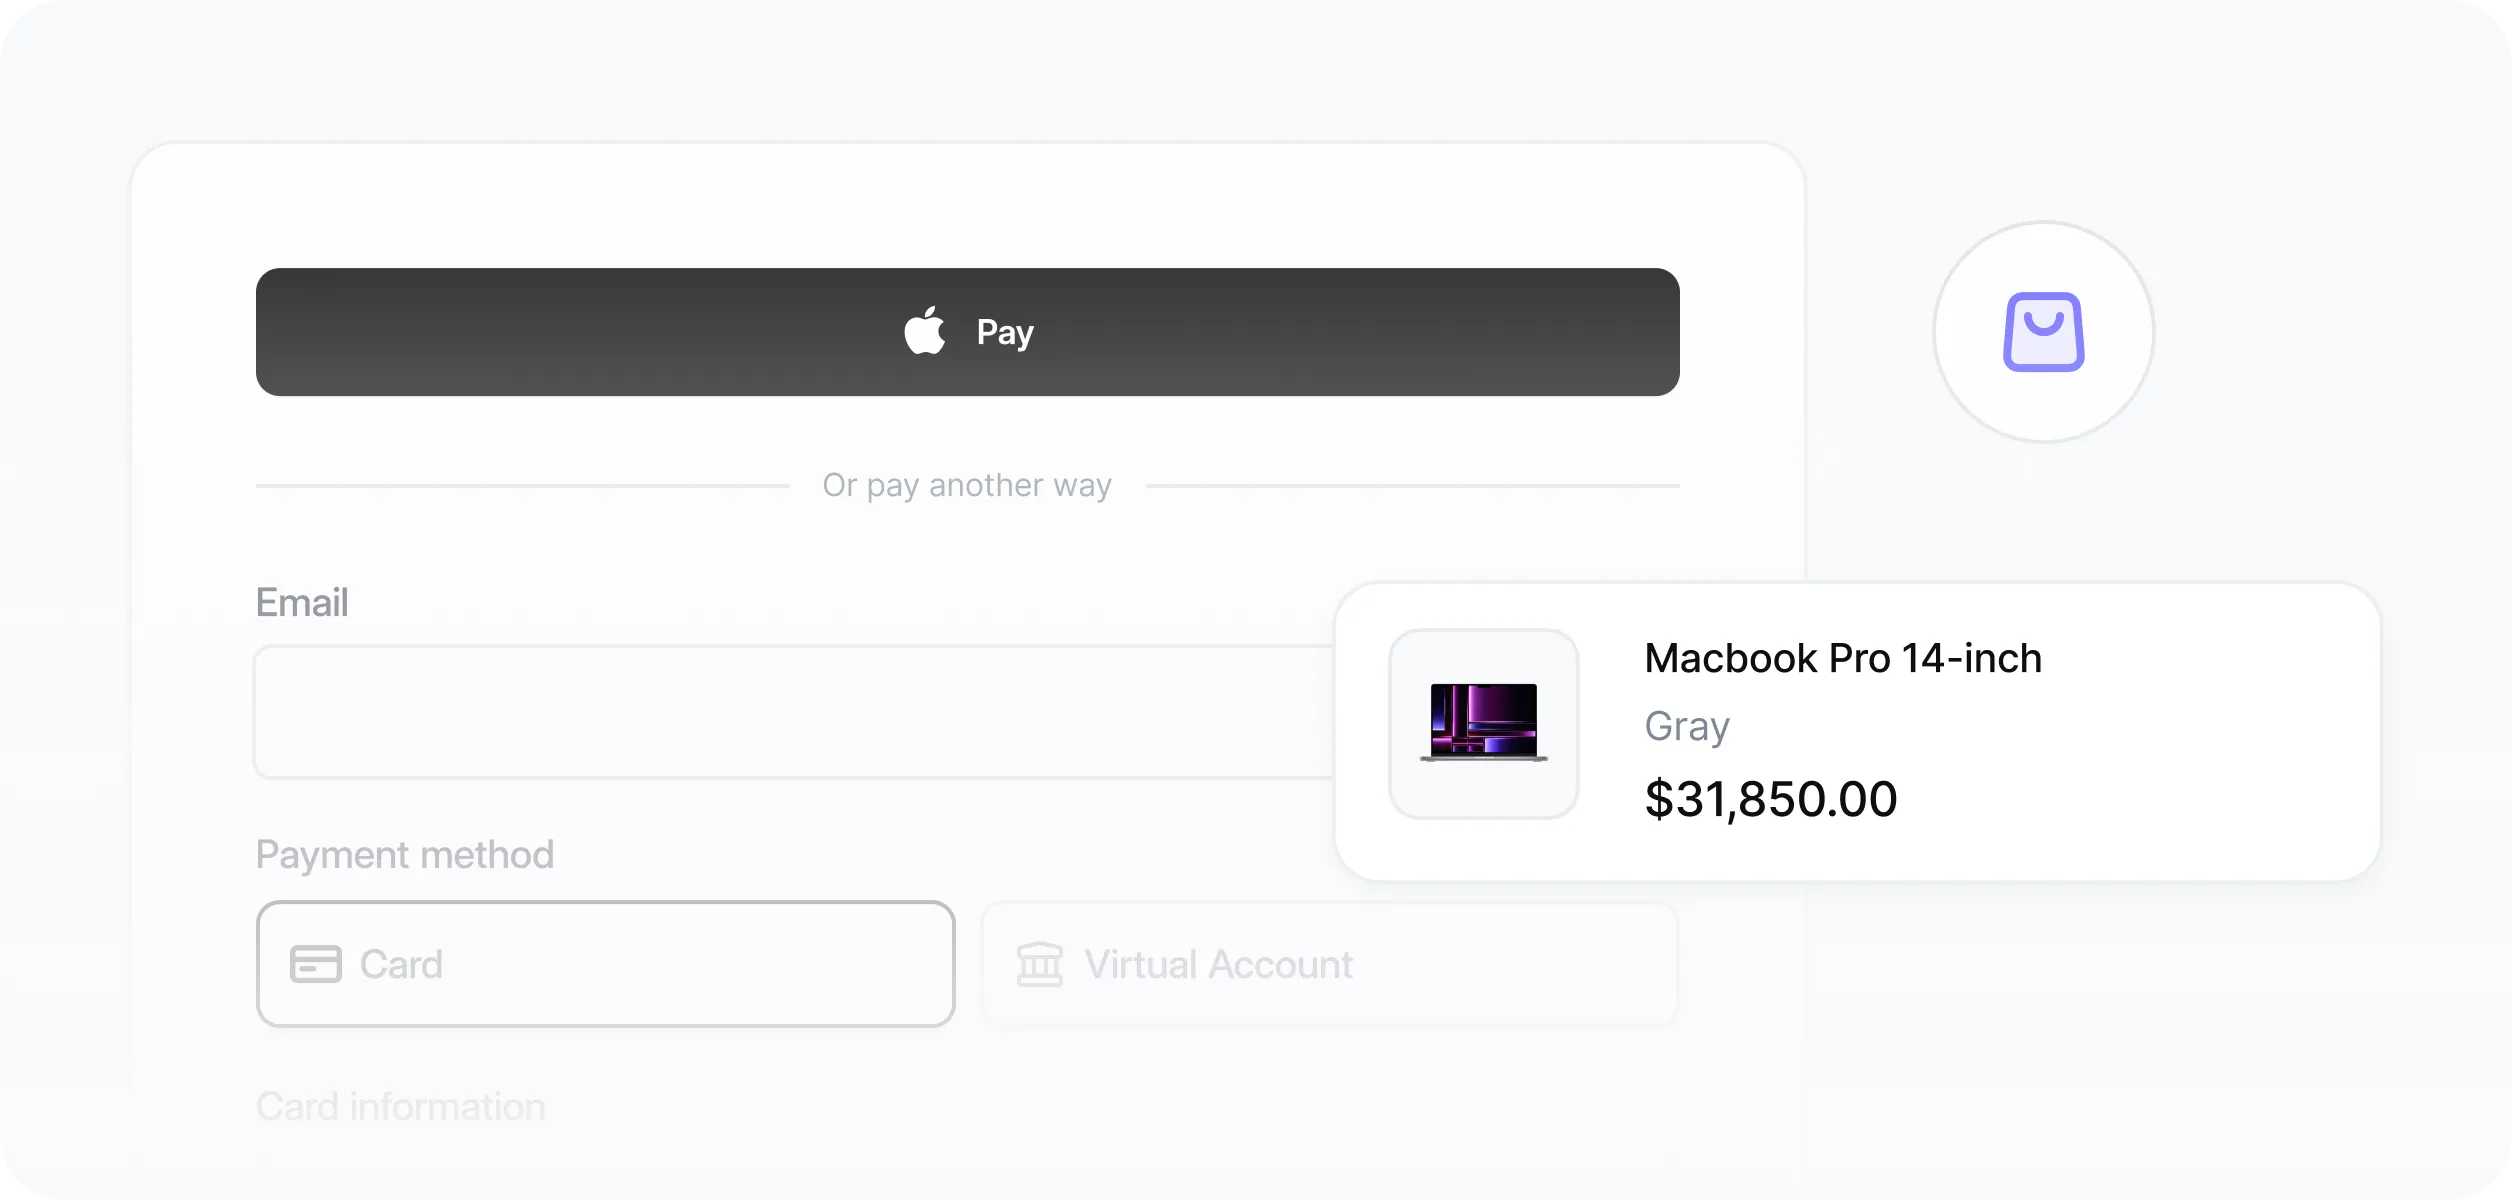Click the Card information section heading

pyautogui.click(x=401, y=1105)
